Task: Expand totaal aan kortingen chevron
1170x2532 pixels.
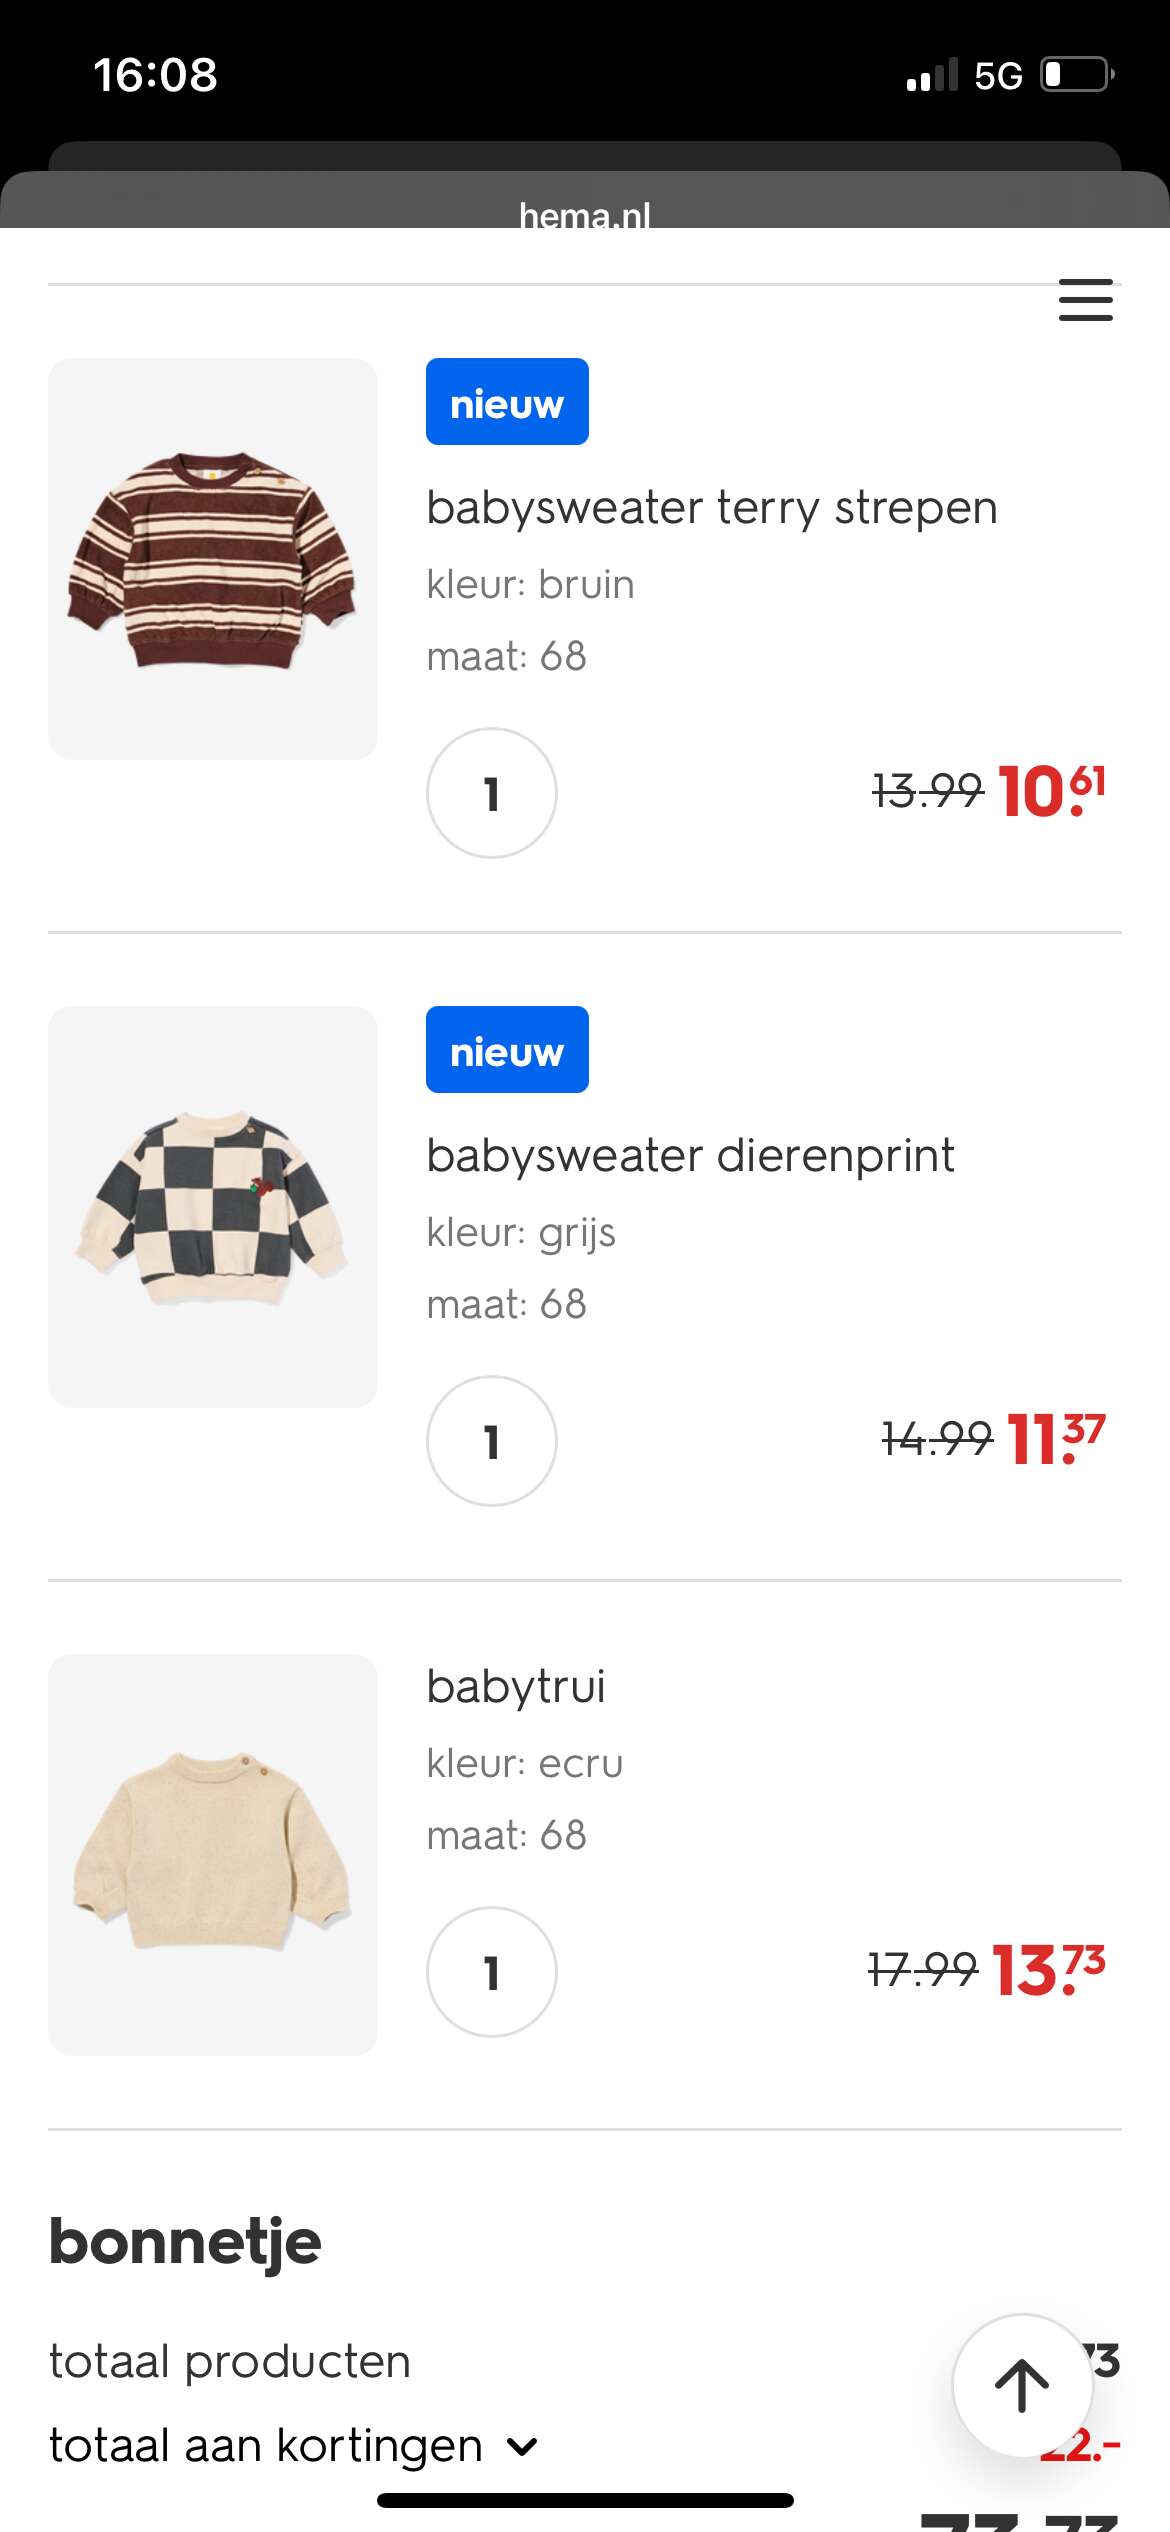Action: point(522,2447)
